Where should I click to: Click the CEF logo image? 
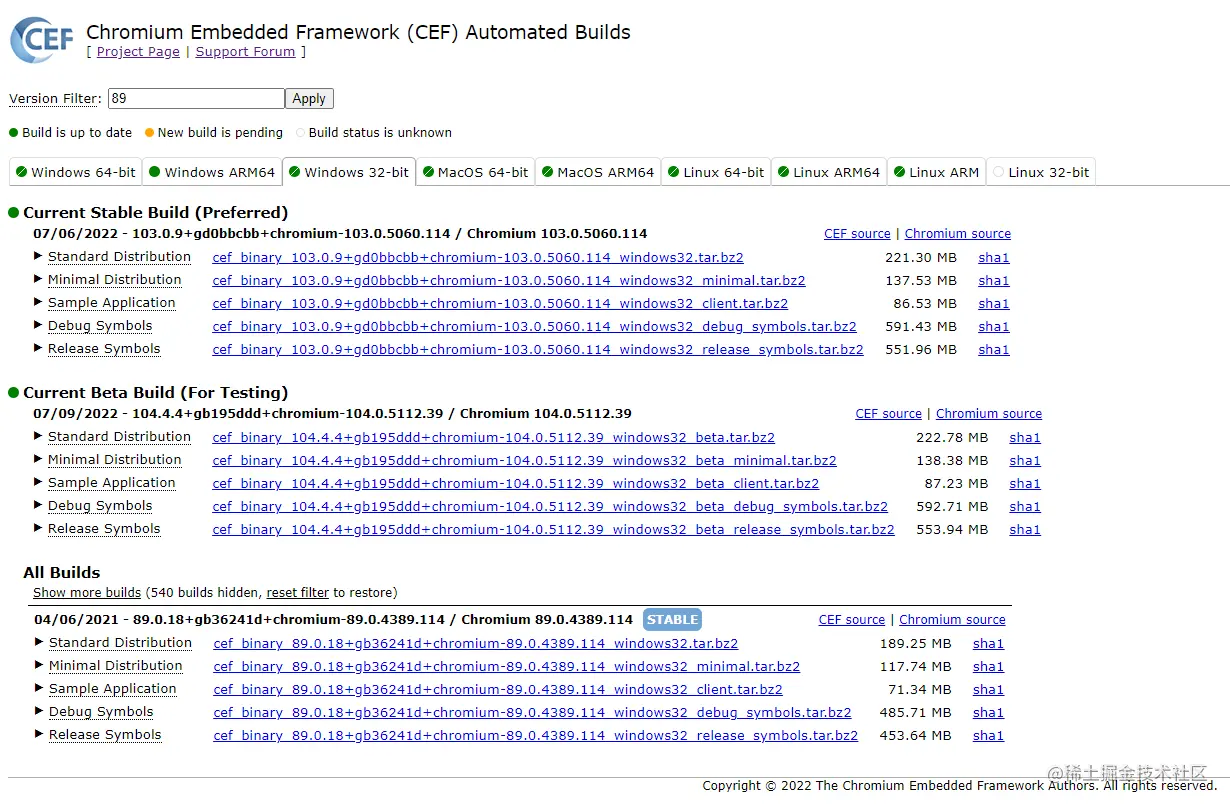42,39
